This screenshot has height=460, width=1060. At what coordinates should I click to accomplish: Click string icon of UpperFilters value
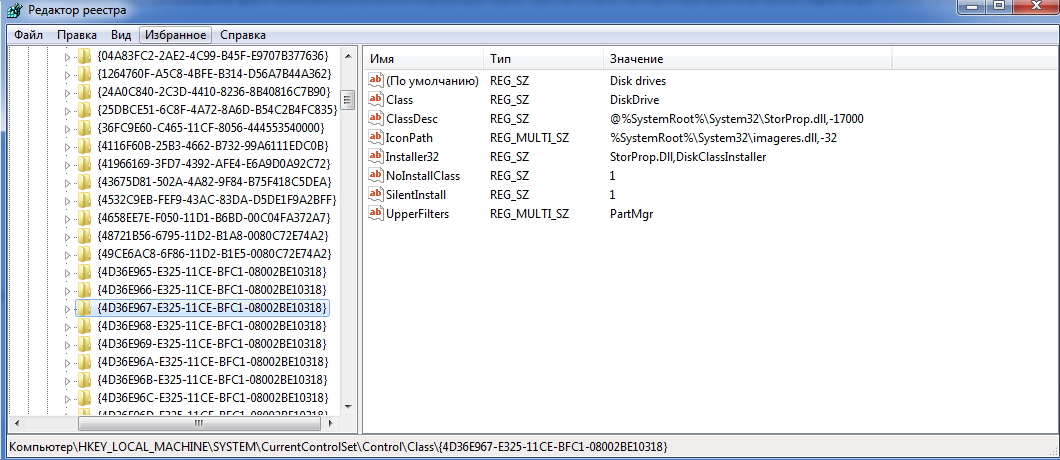[x=375, y=213]
